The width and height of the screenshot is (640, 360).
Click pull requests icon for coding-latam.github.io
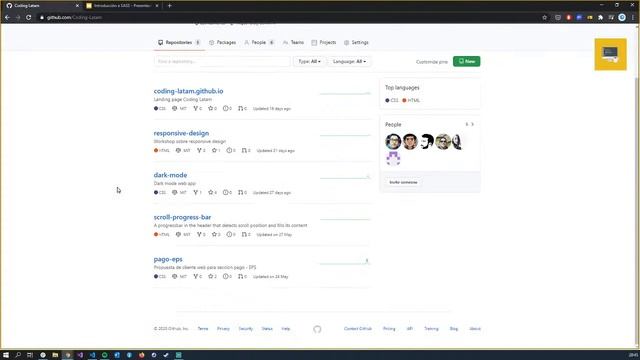(x=240, y=109)
